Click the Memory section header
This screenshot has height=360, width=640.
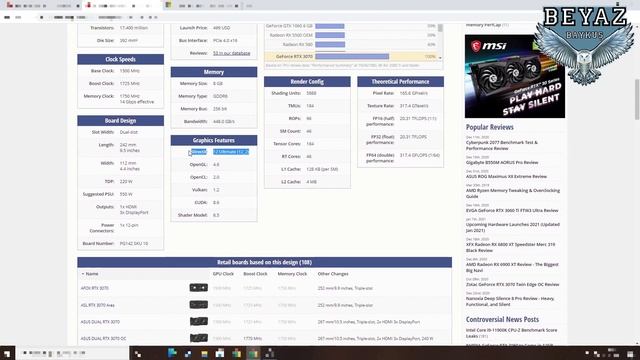214,72
